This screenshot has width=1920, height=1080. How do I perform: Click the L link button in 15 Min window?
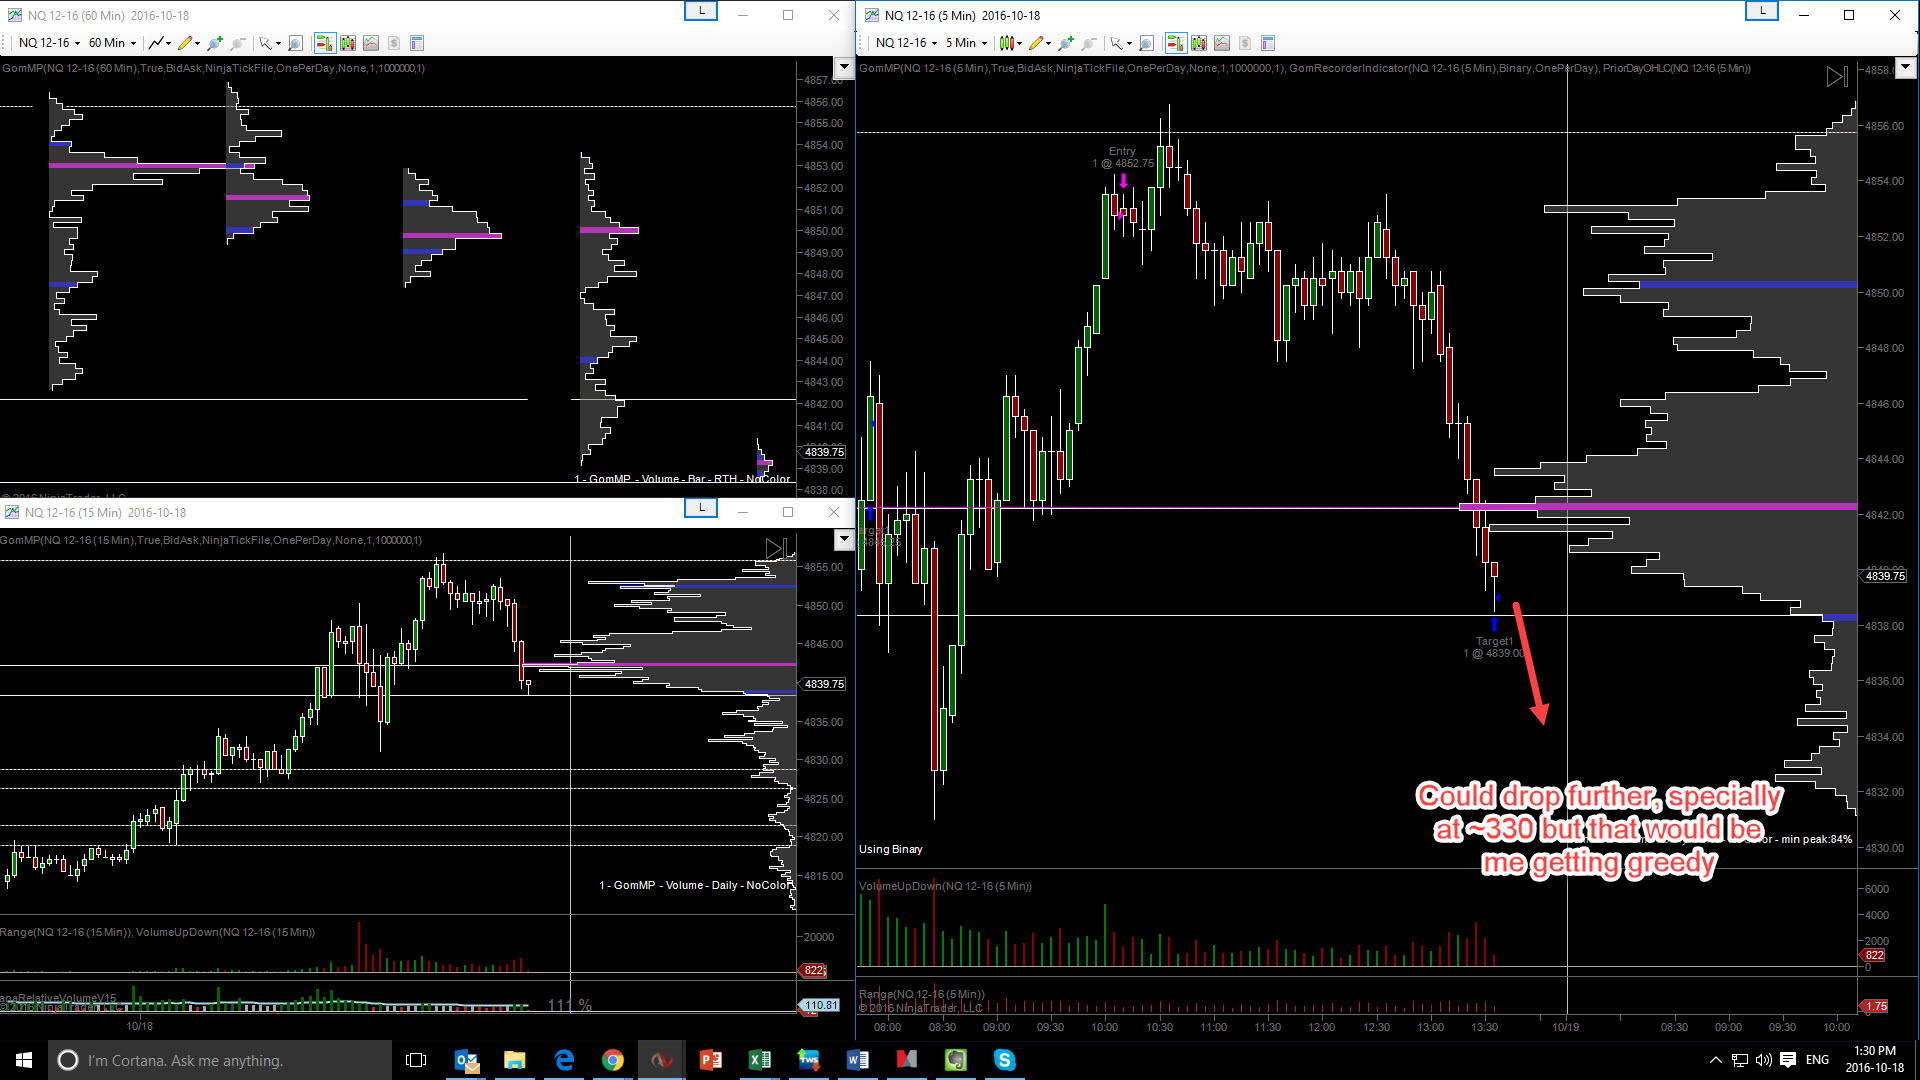pyautogui.click(x=701, y=508)
